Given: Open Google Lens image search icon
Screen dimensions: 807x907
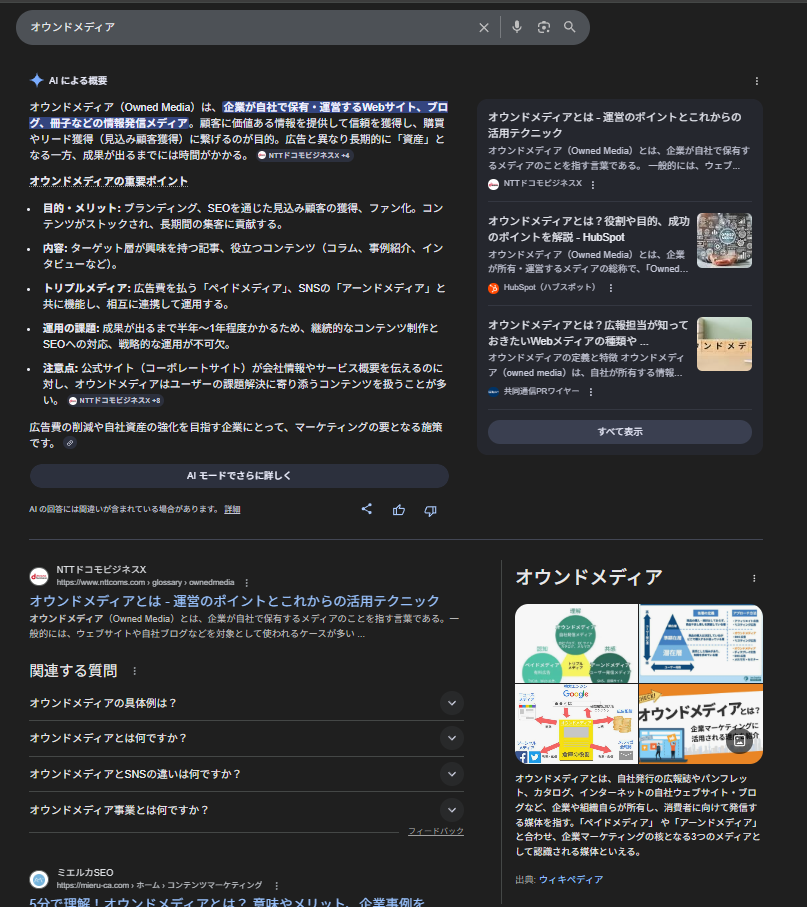Looking at the screenshot, I should coord(544,28).
